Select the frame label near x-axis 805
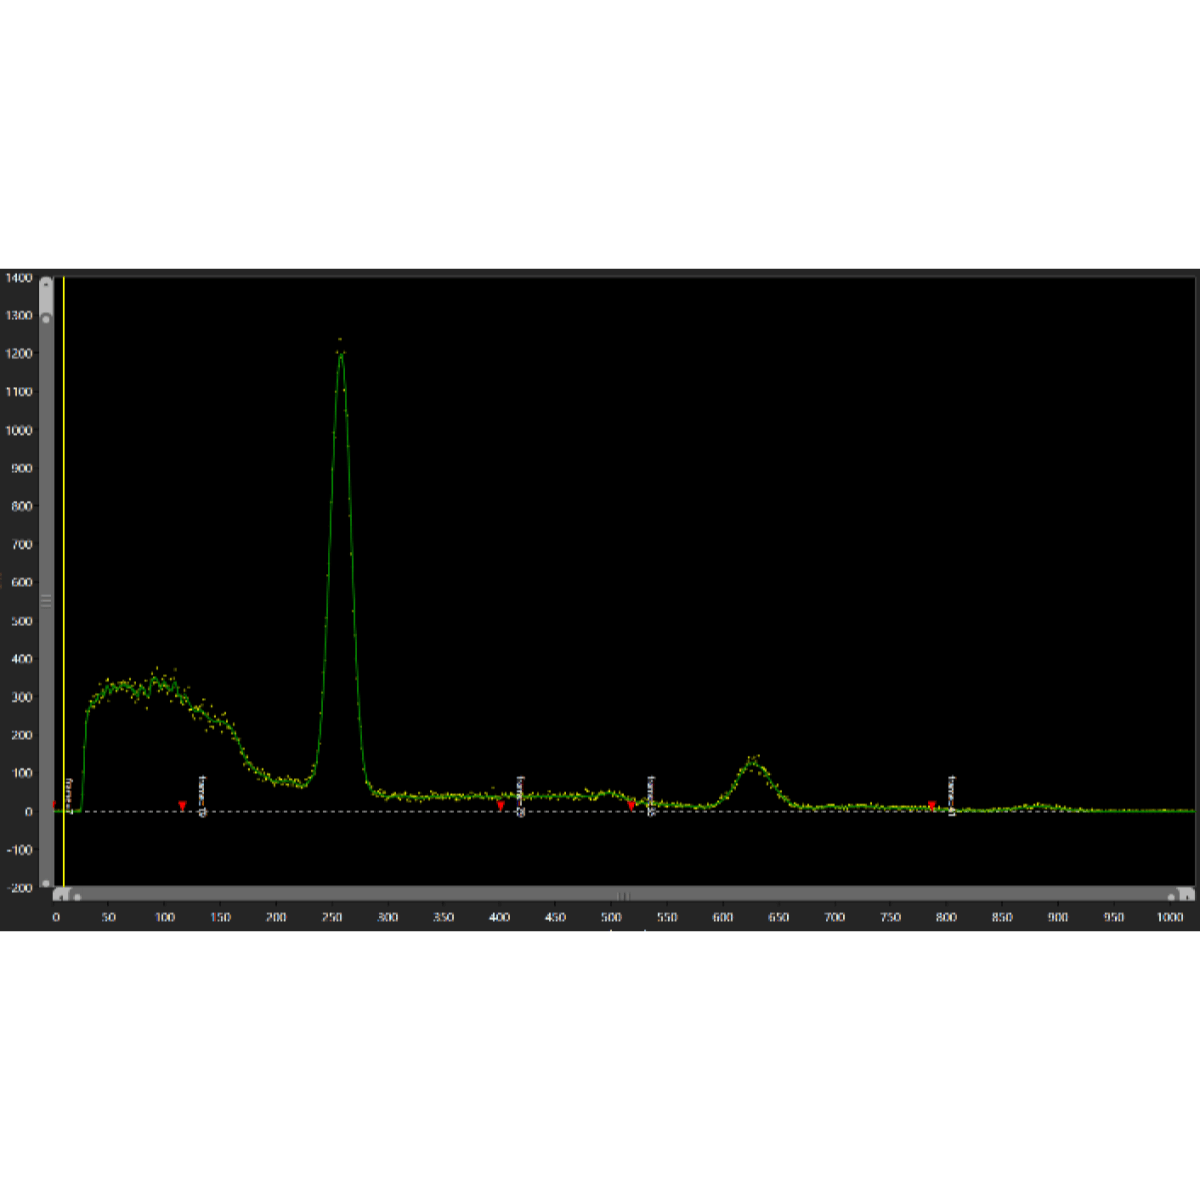This screenshot has height=1200, width=1200. click(952, 796)
